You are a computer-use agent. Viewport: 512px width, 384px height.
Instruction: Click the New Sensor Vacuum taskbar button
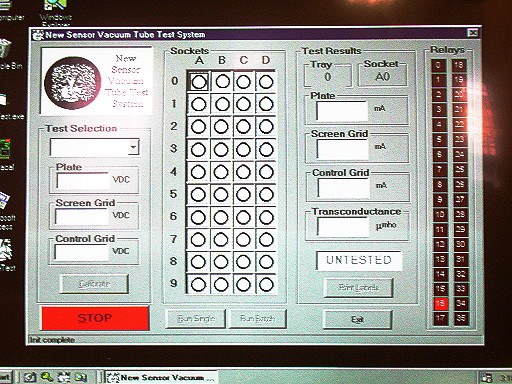pos(161,378)
